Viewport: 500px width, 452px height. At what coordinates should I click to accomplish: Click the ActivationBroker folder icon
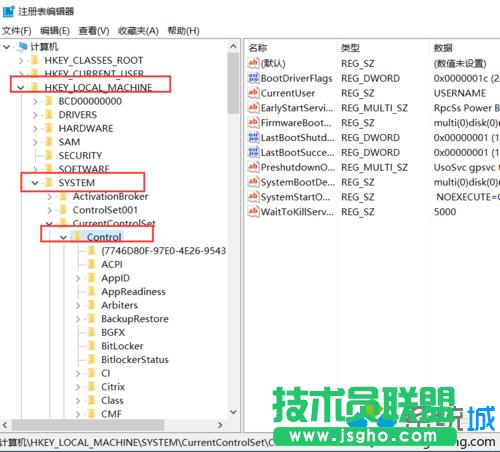pos(63,196)
